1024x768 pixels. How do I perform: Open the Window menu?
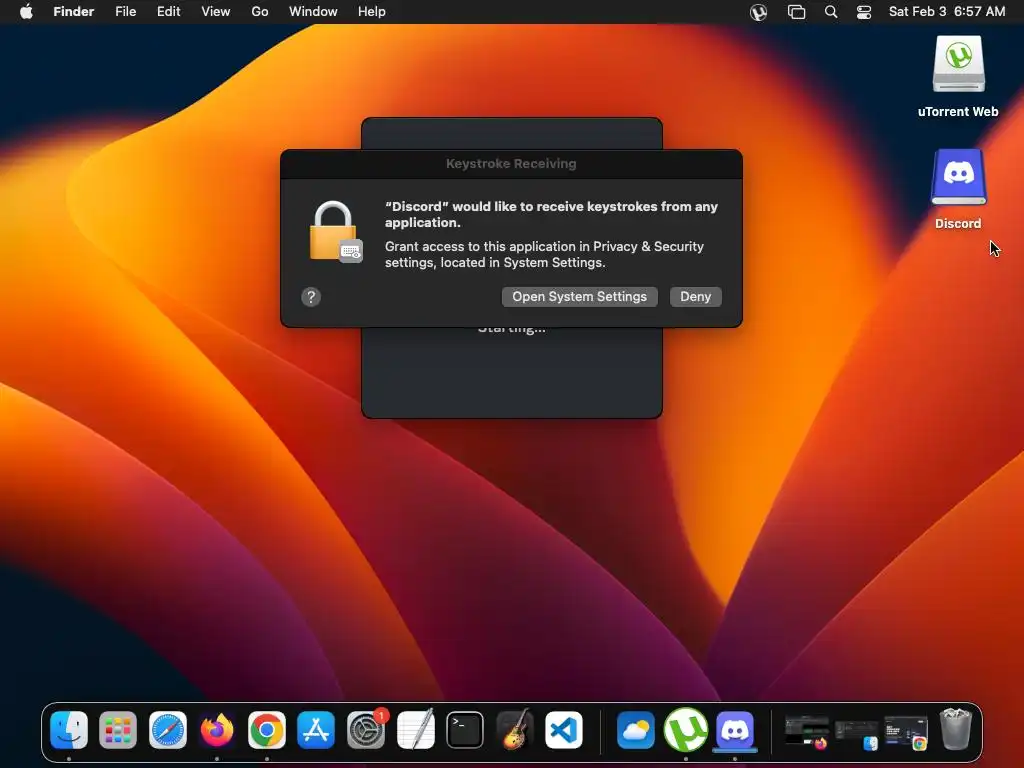click(x=313, y=12)
